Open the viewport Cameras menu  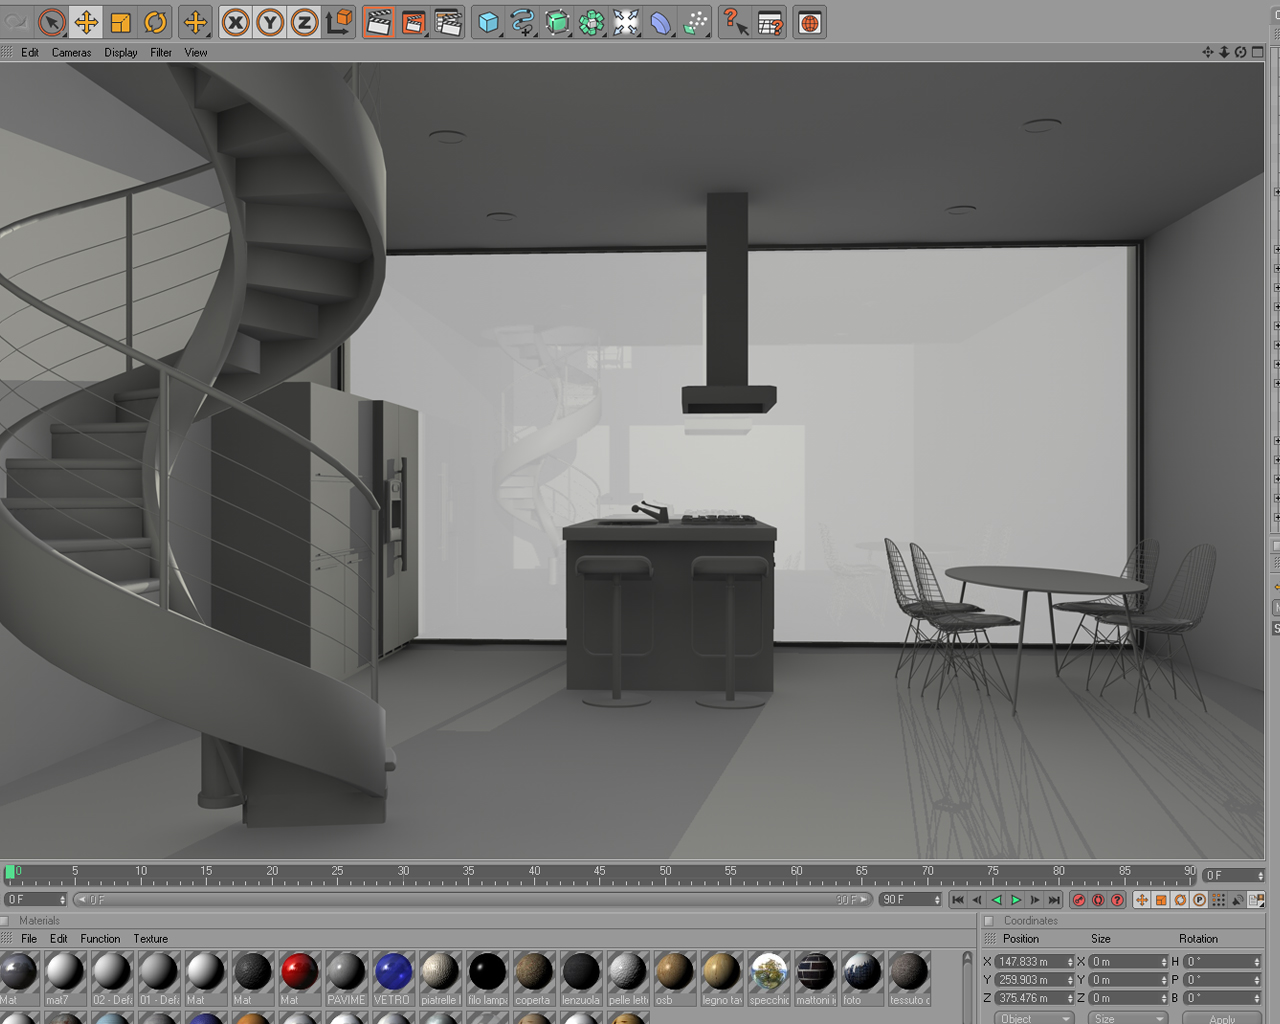coord(71,52)
